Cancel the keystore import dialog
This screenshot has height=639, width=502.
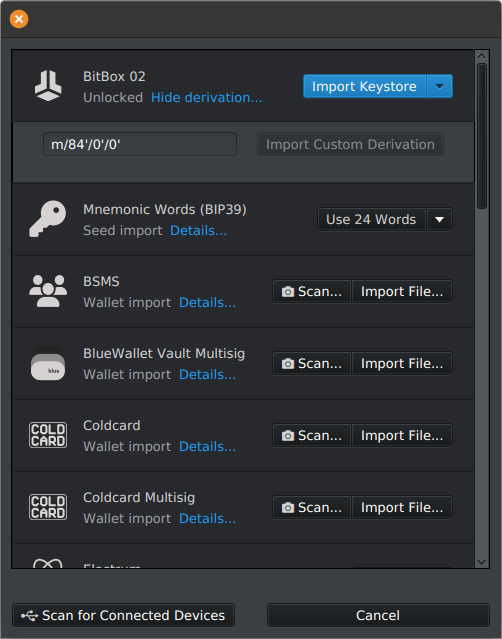tap(378, 615)
